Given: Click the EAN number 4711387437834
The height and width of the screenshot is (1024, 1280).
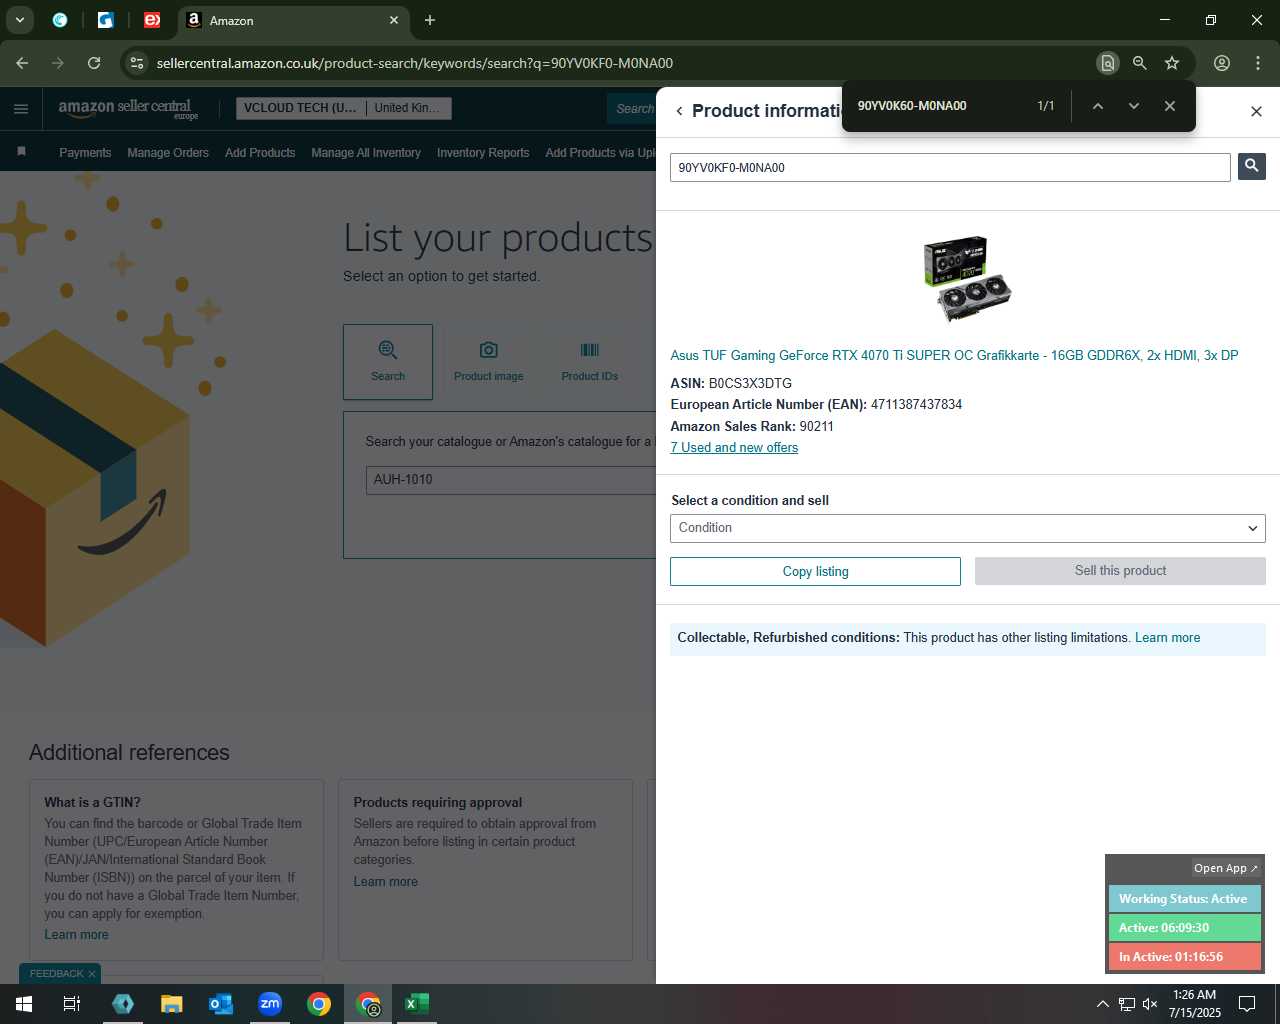Looking at the screenshot, I should click(916, 405).
